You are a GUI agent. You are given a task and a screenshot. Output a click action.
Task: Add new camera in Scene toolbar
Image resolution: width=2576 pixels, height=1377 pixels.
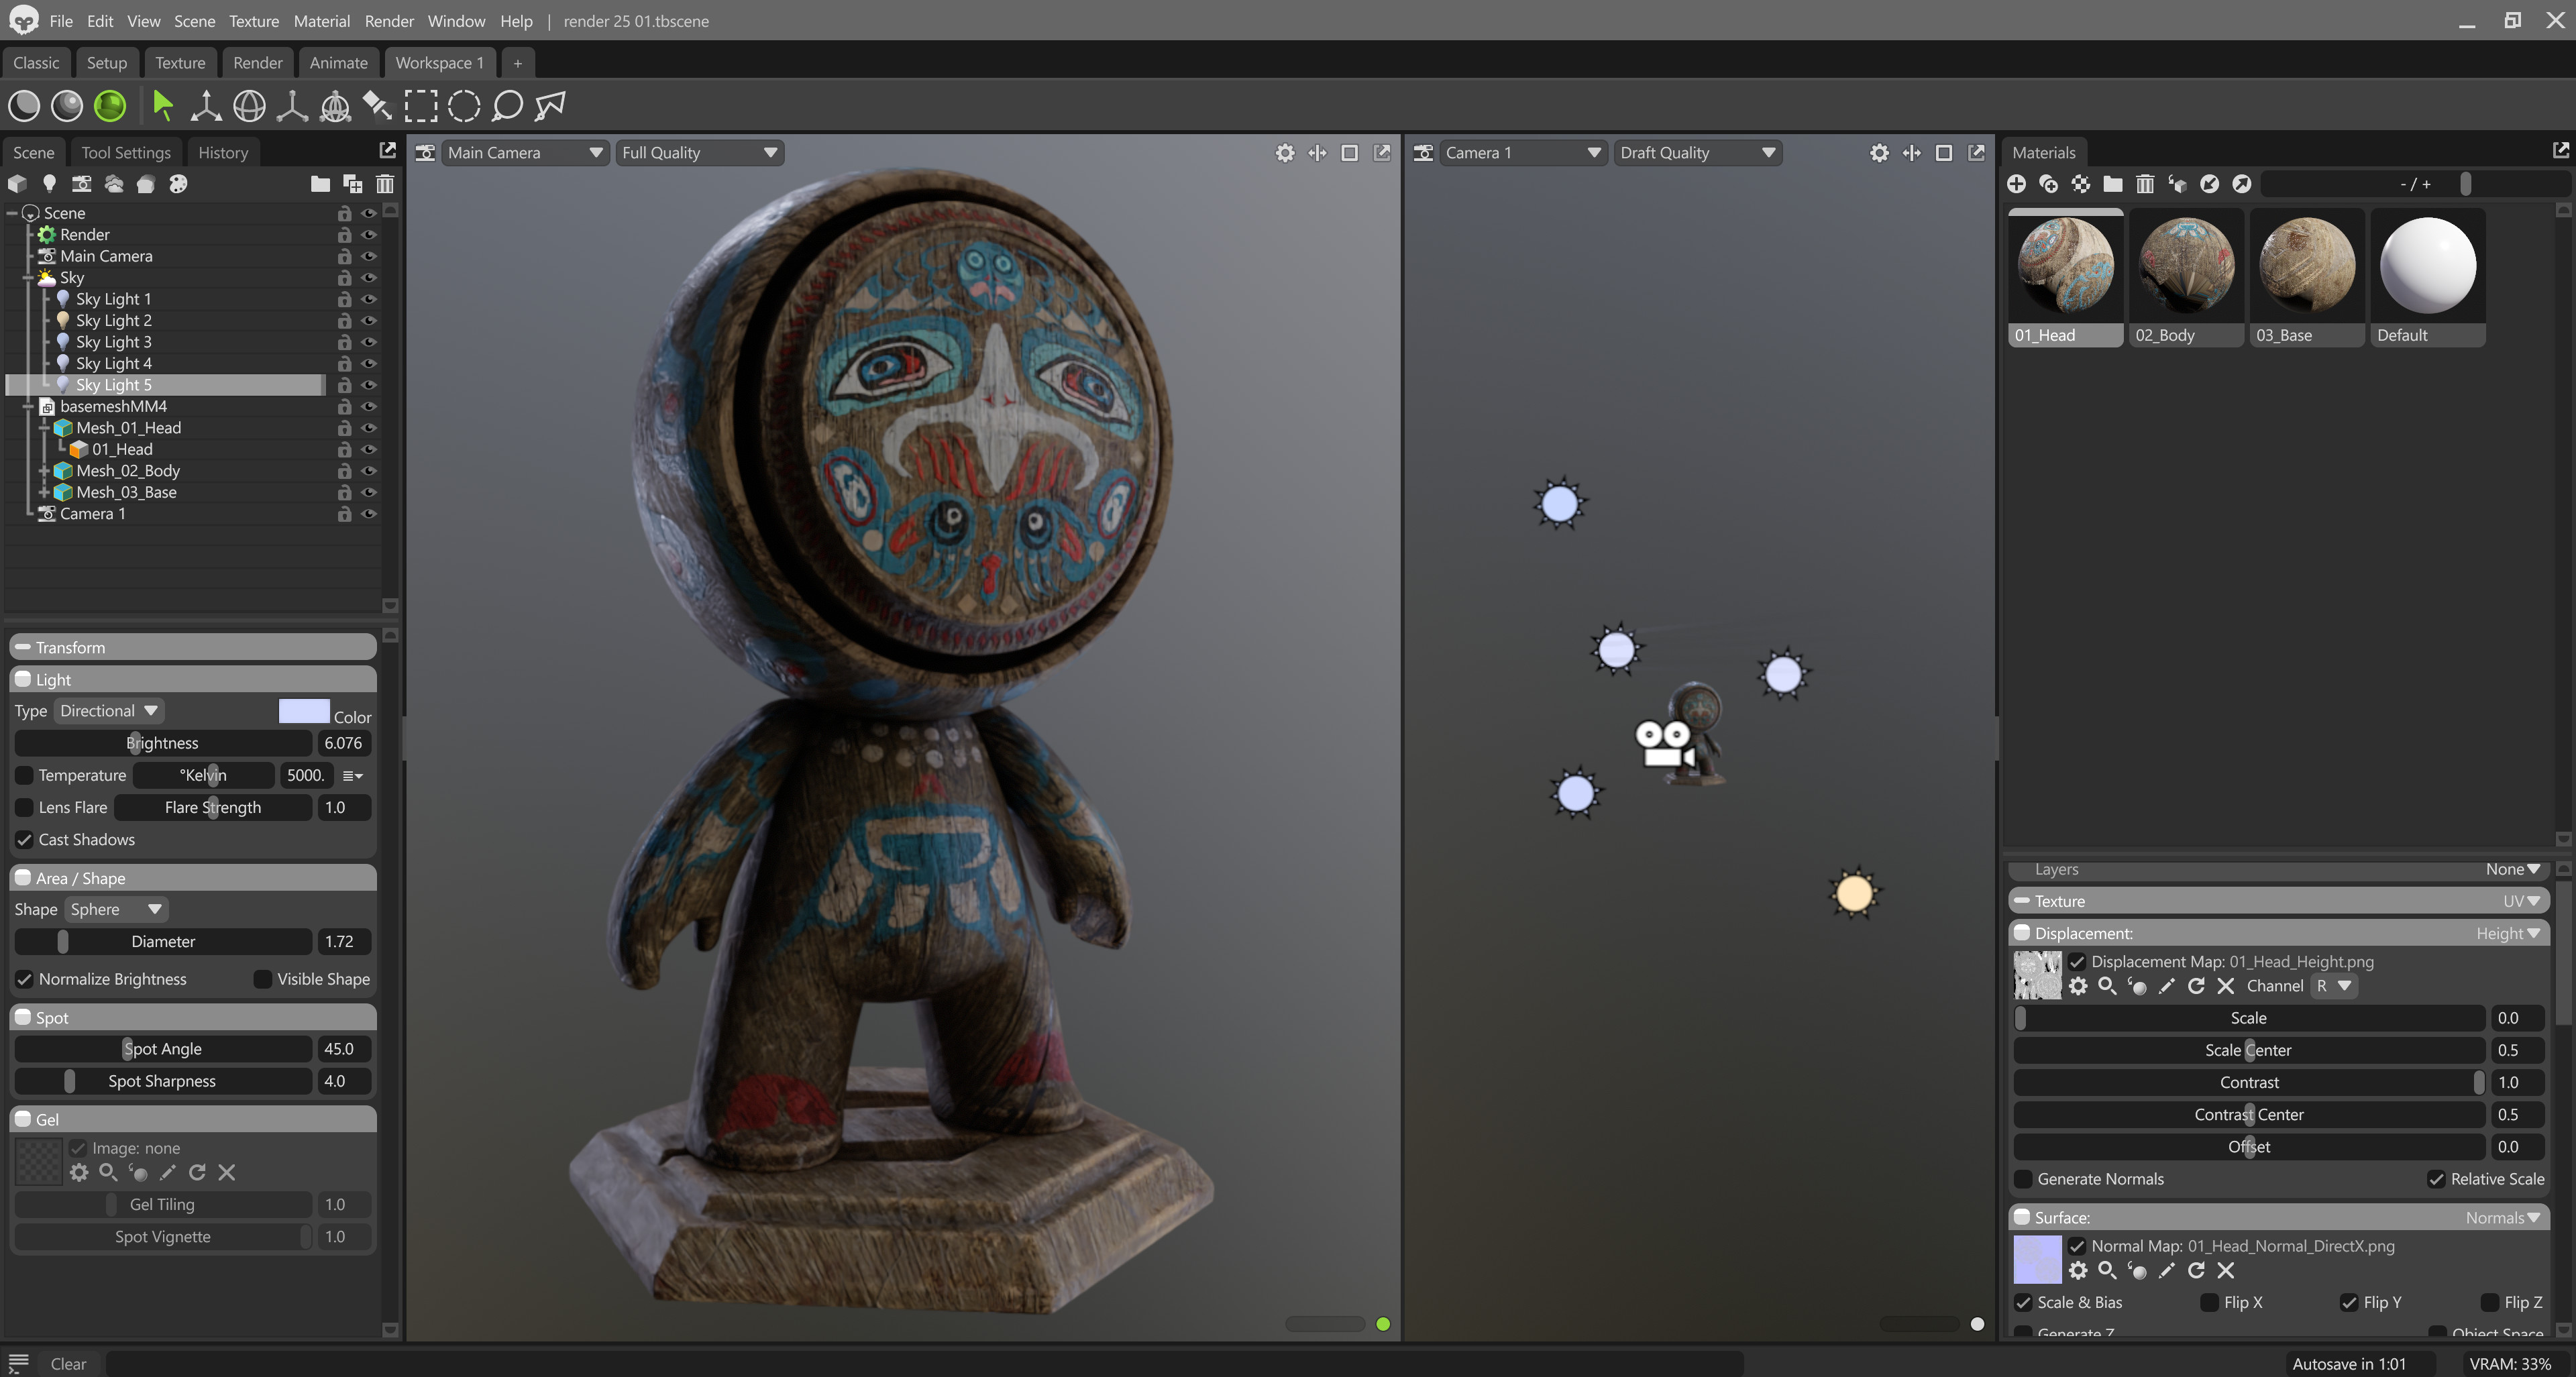click(81, 184)
